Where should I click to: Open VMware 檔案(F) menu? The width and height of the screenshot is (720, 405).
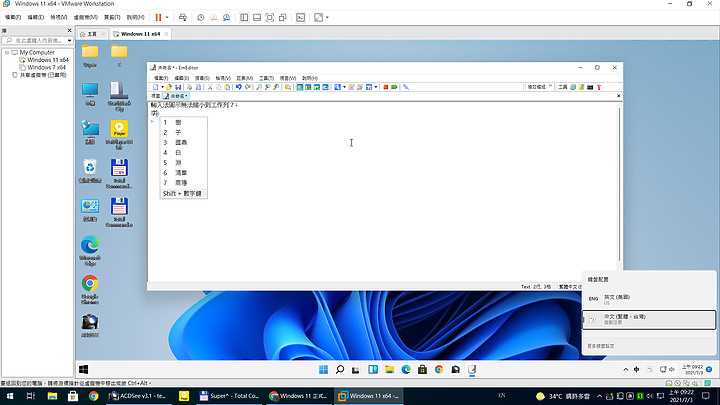tap(13, 17)
